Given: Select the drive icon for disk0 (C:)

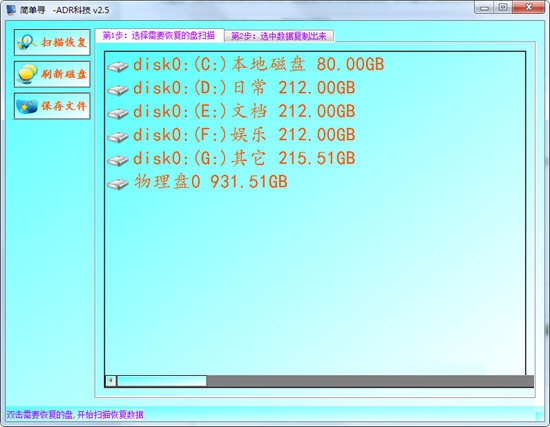Looking at the screenshot, I should (118, 67).
